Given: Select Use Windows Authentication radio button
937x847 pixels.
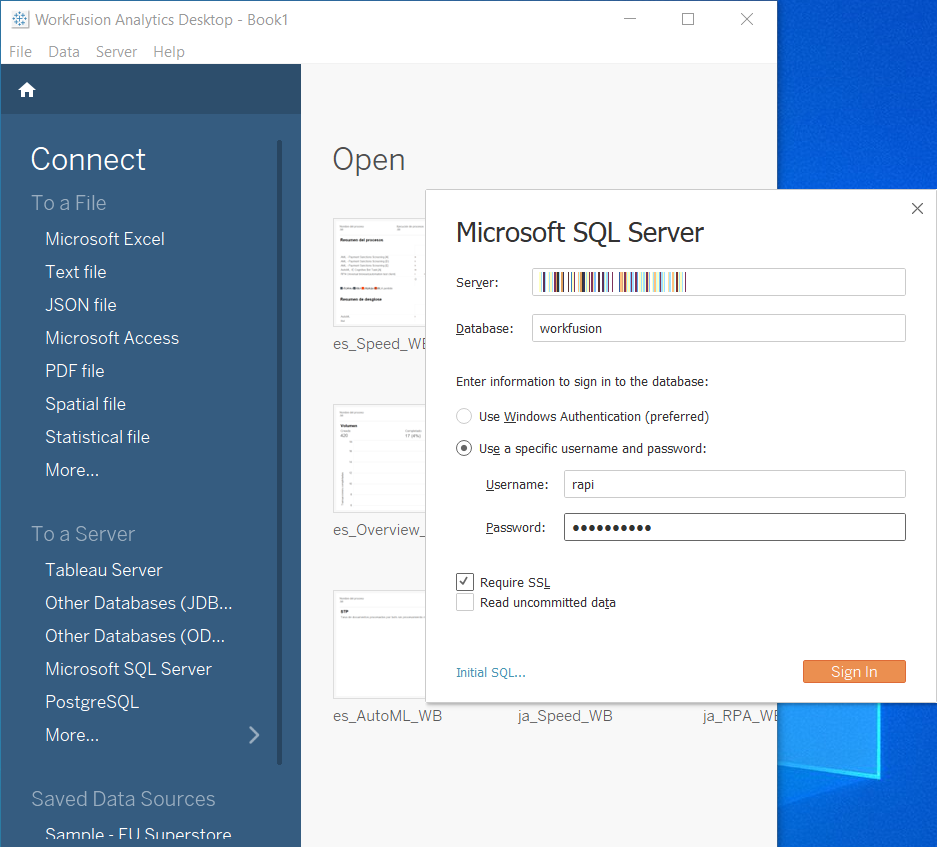Looking at the screenshot, I should point(464,416).
